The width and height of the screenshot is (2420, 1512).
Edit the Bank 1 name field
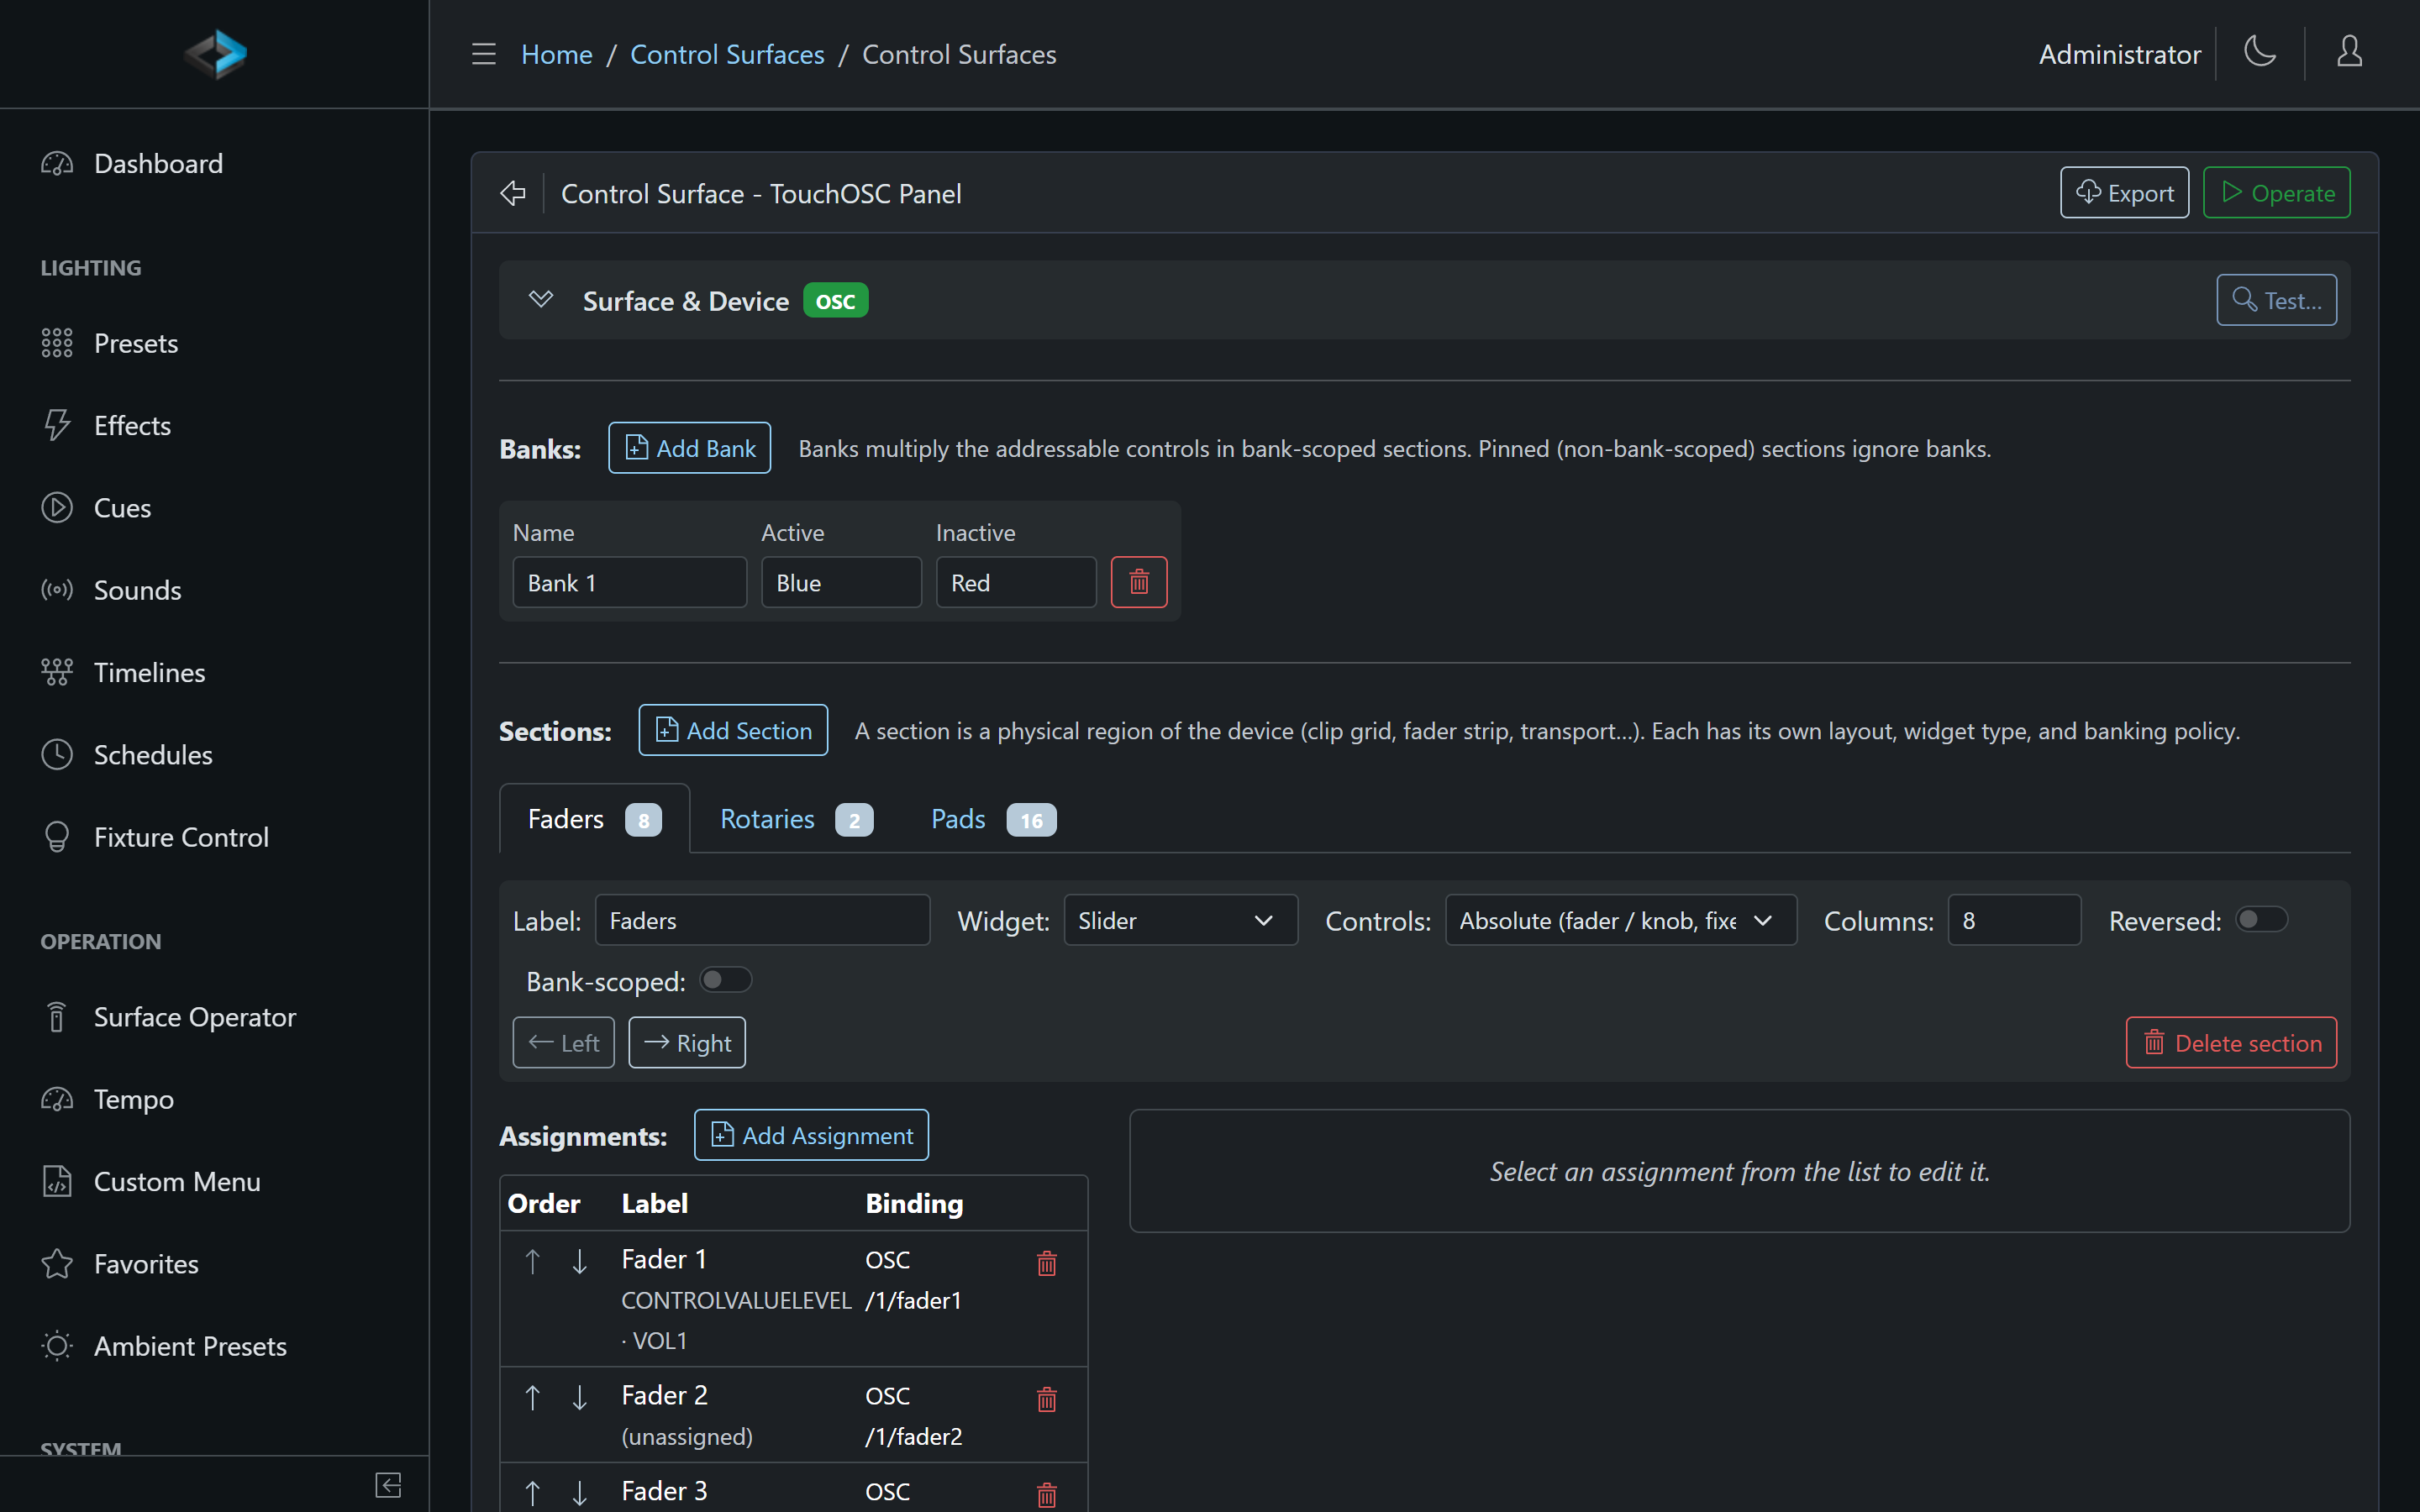(x=630, y=582)
